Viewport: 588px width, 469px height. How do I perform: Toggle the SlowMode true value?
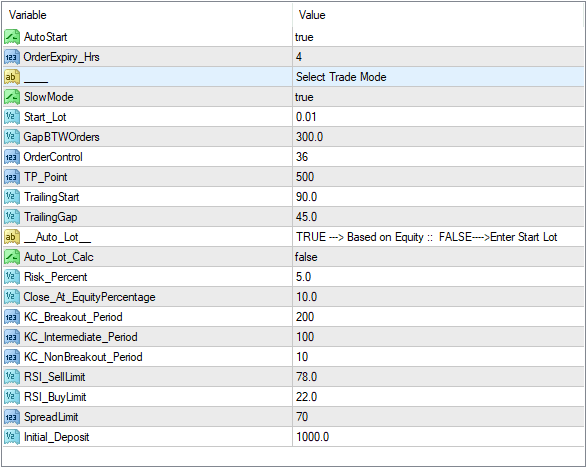(x=438, y=97)
